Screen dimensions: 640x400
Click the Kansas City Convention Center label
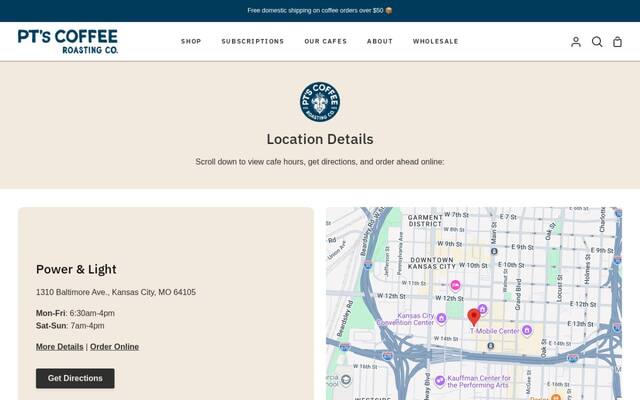[x=406, y=319]
